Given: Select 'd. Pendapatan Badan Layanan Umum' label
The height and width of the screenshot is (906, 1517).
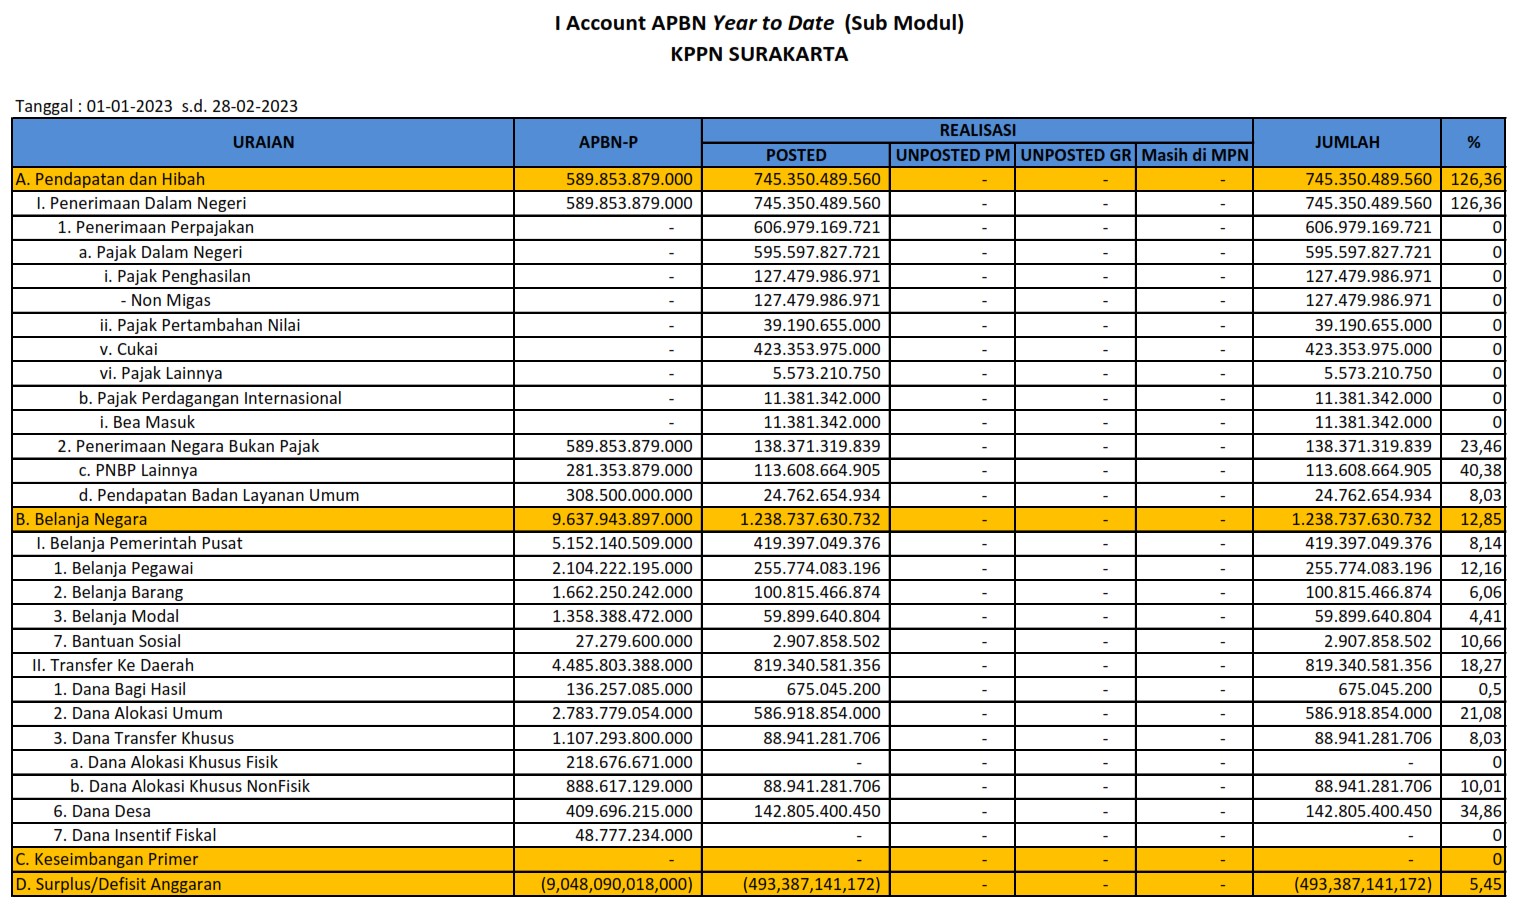Looking at the screenshot, I should [x=218, y=495].
